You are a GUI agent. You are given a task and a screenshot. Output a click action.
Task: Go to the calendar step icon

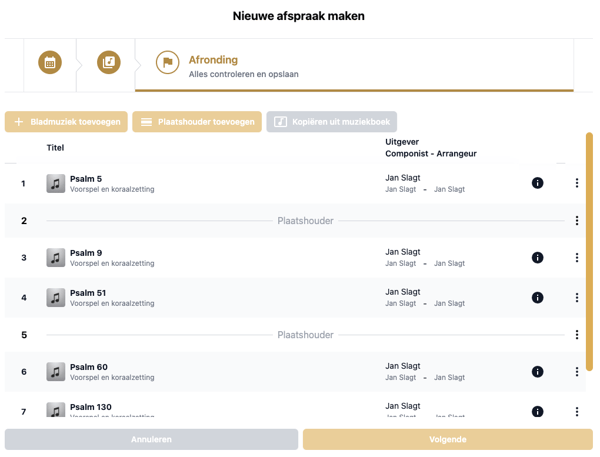[x=50, y=63]
